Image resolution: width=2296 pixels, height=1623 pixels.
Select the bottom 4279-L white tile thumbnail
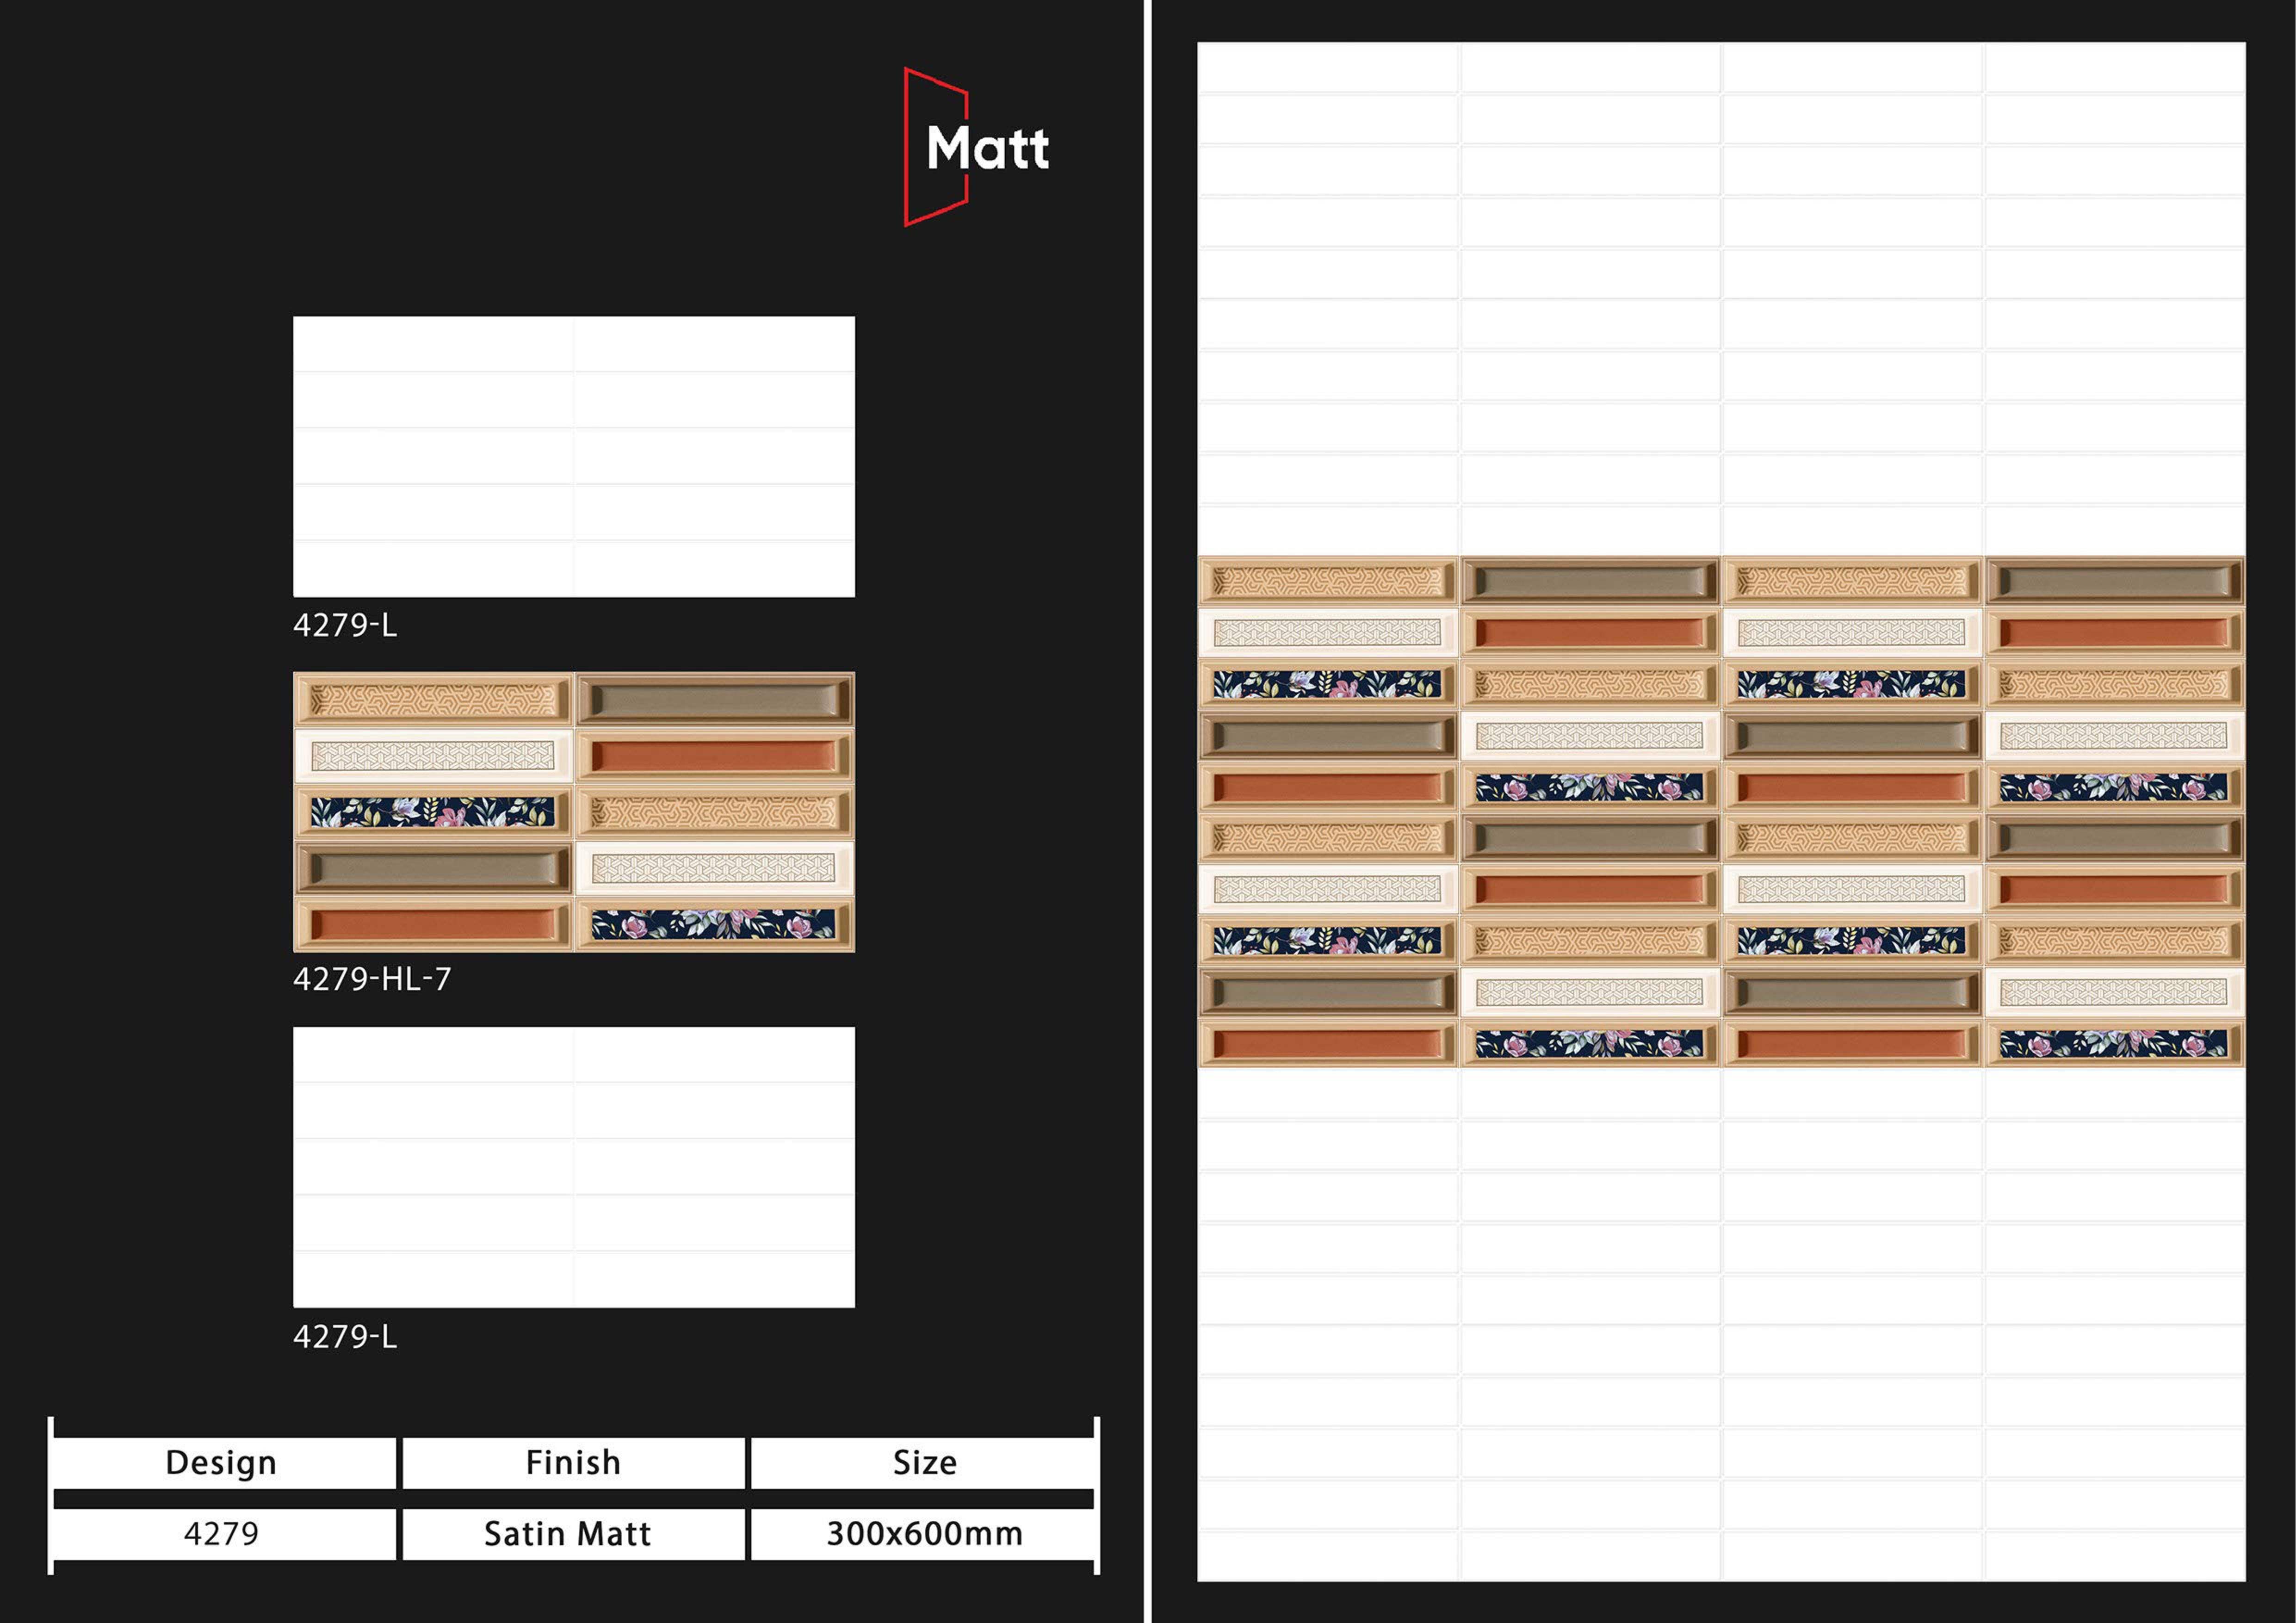point(573,1166)
